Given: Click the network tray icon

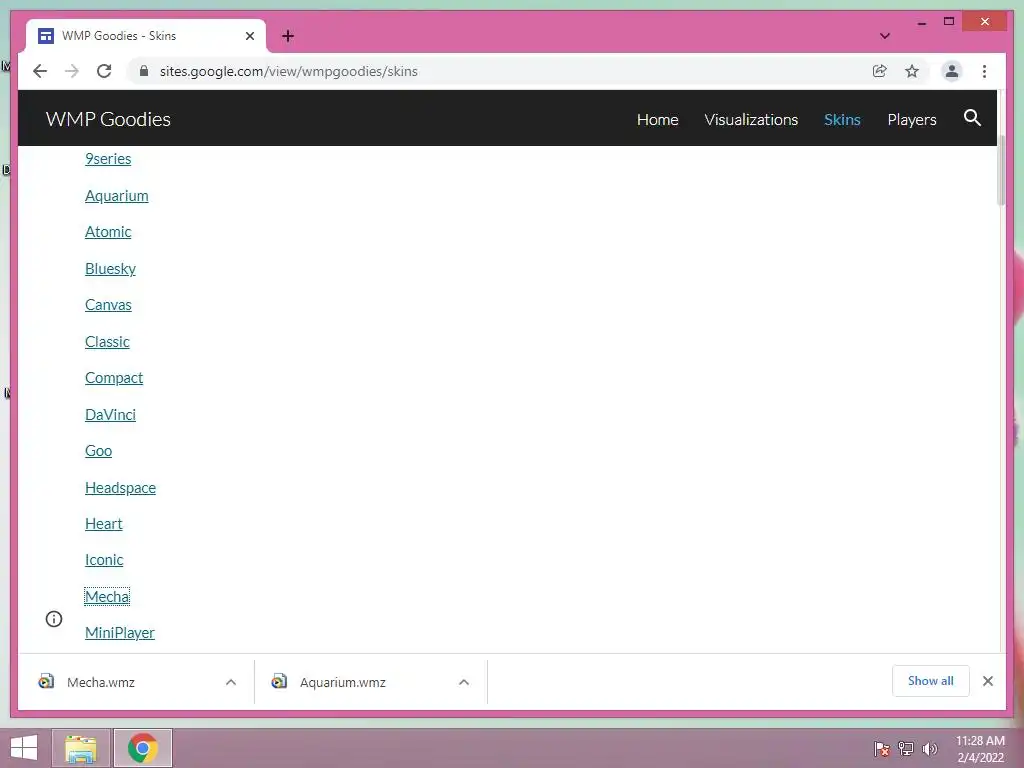Looking at the screenshot, I should [x=906, y=749].
